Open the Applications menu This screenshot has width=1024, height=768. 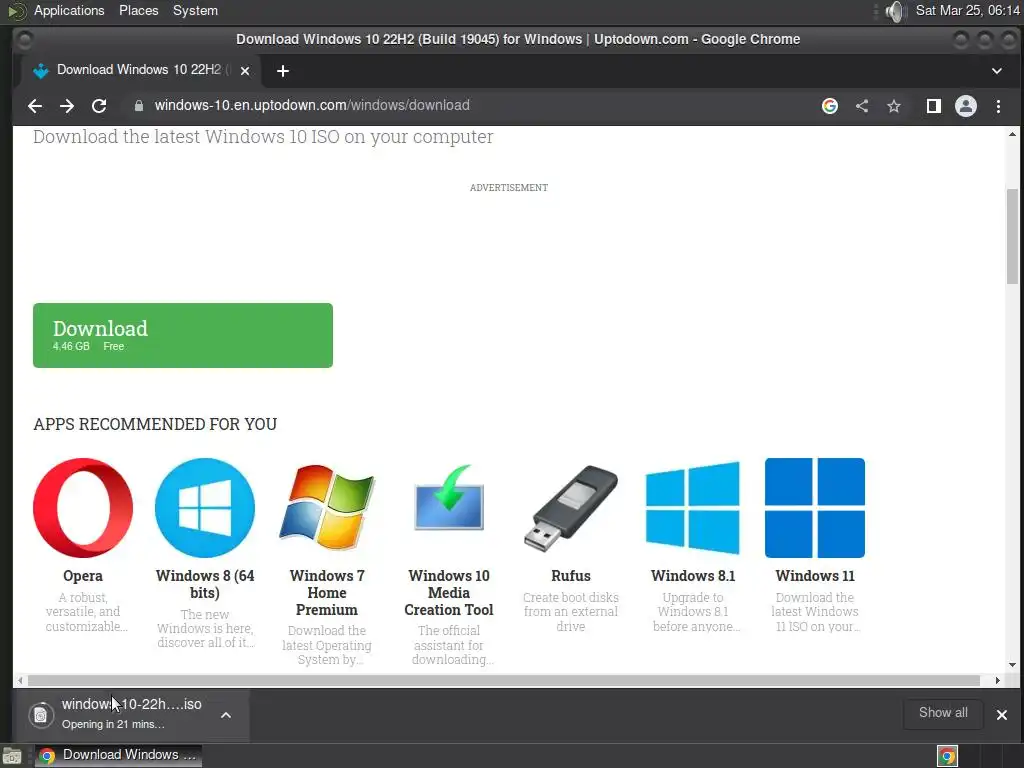(69, 10)
